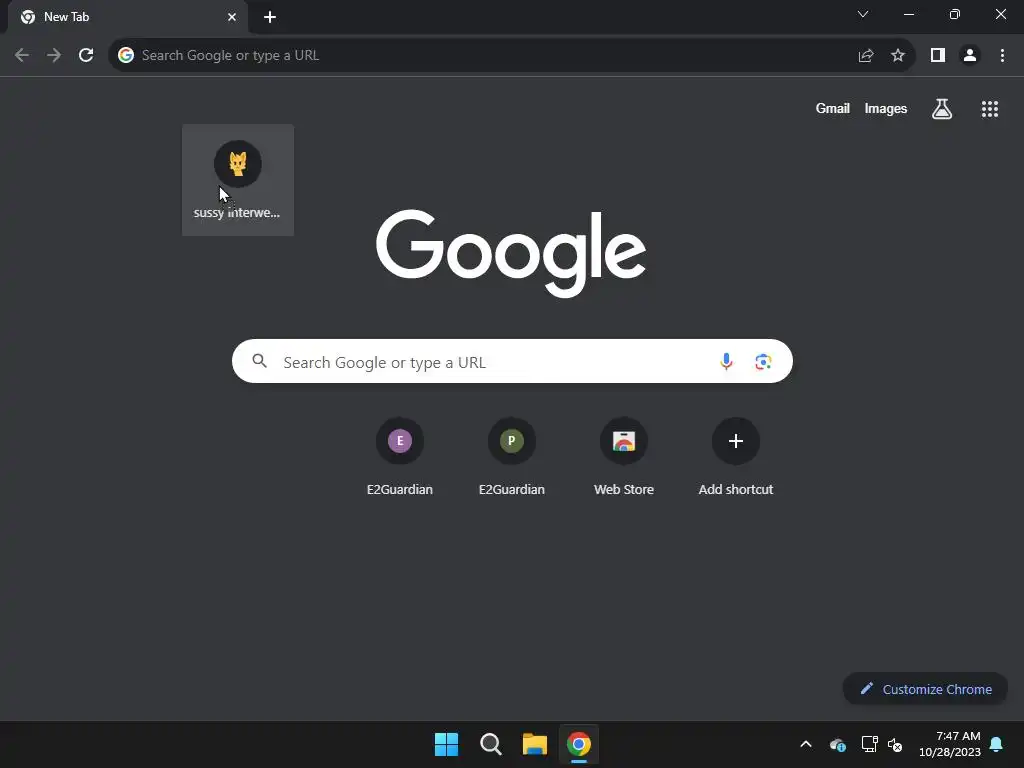
Task: Click the OneDrive cloud tray icon
Action: click(838, 744)
